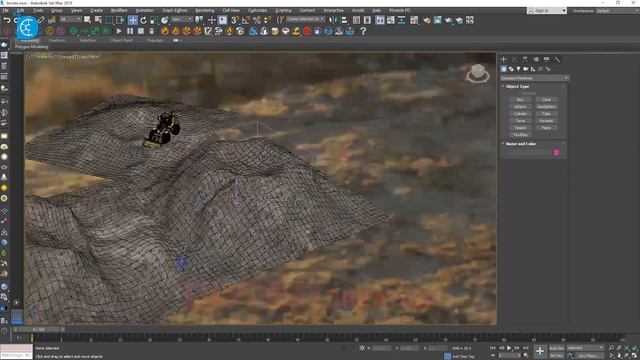Open the Rendering menu

click(205, 11)
